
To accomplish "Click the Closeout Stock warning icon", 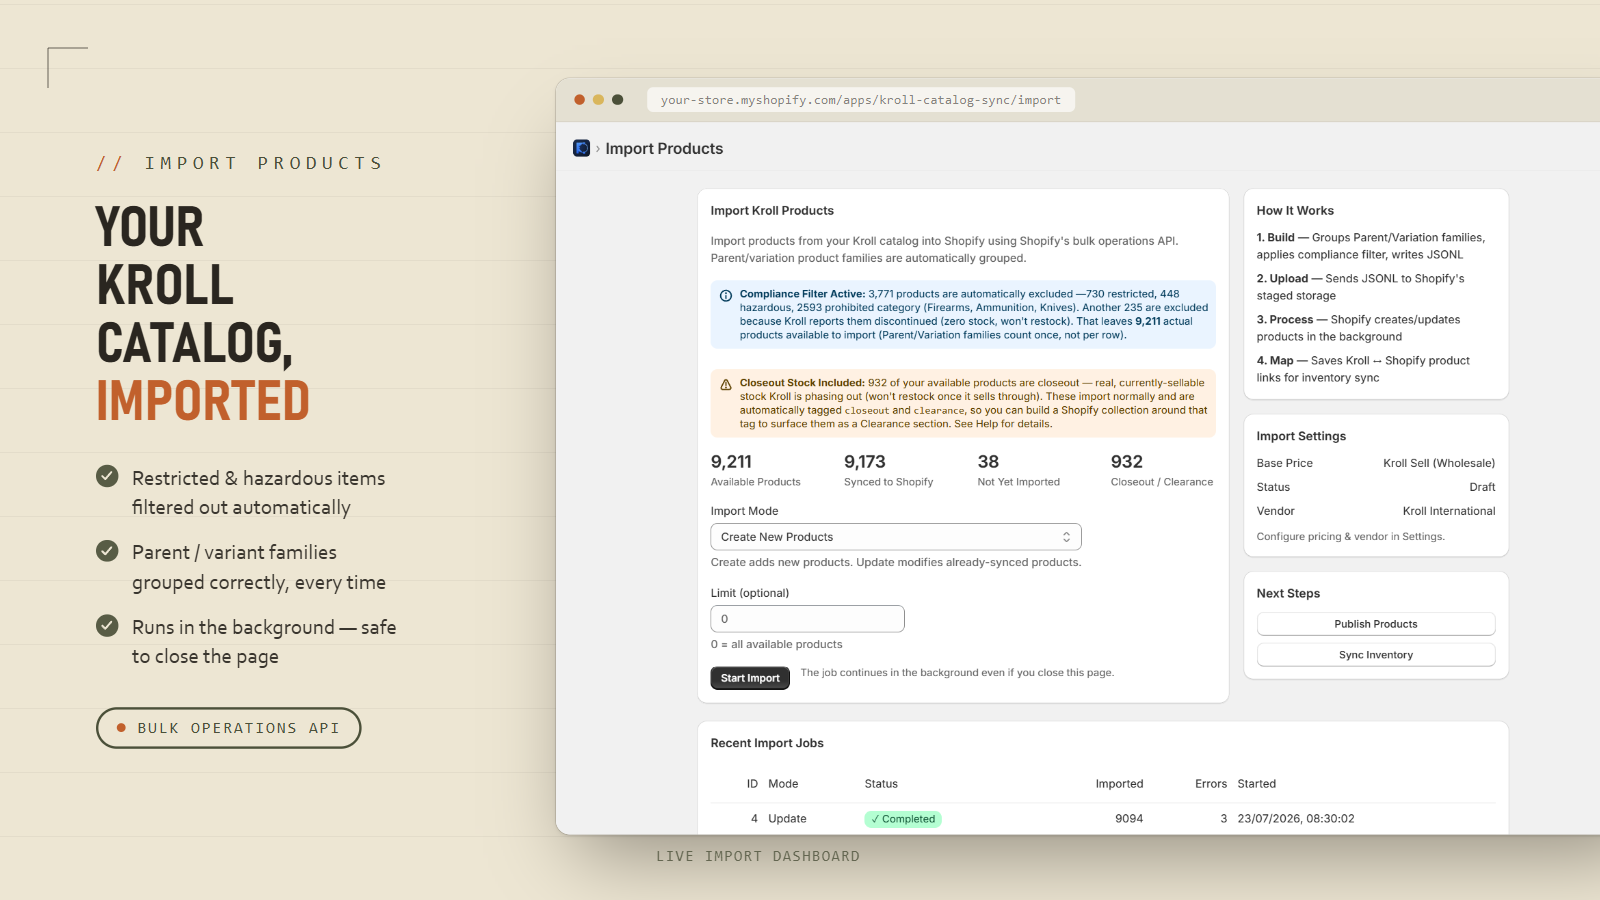I will 726,384.
